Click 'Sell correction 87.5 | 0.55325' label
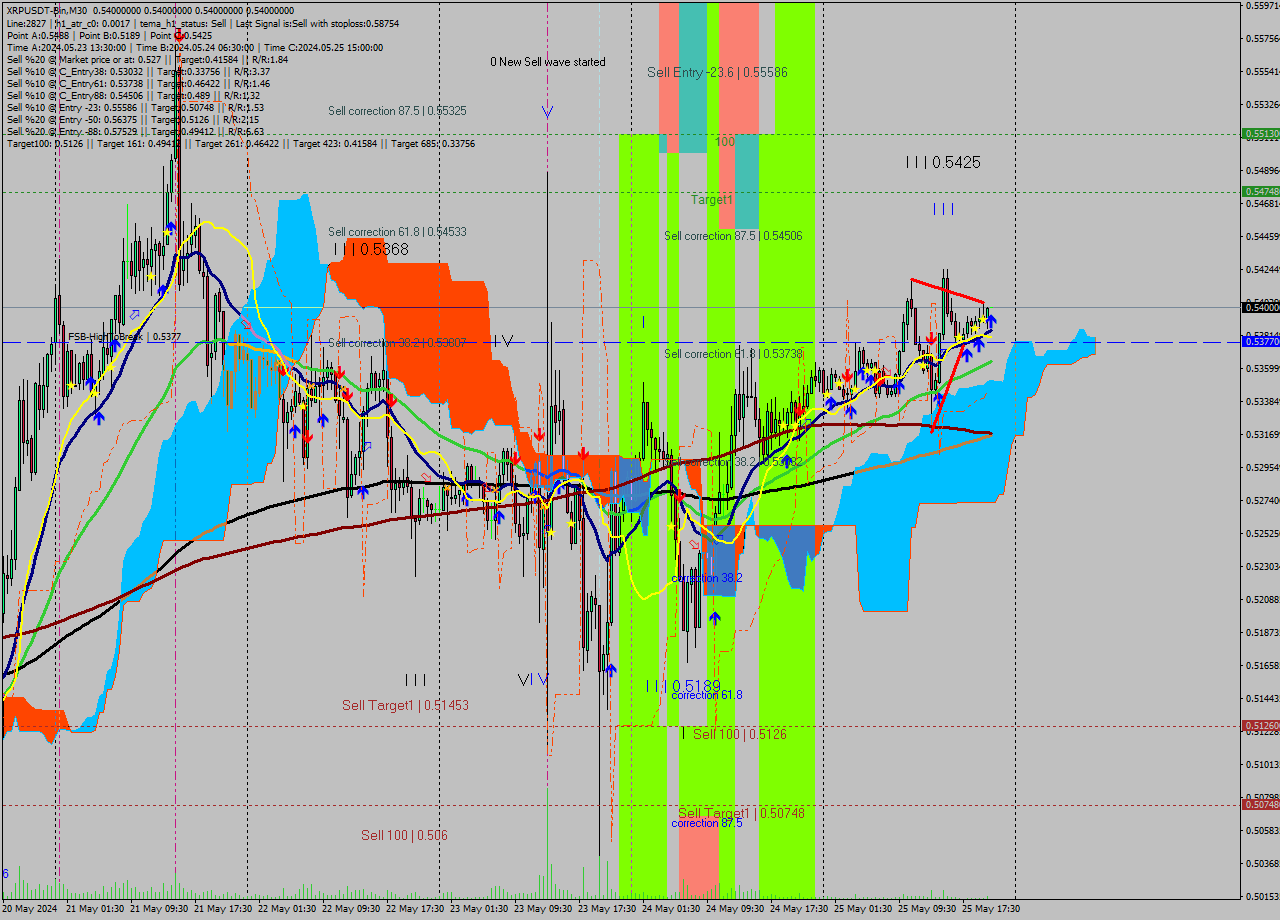Image resolution: width=1280 pixels, height=920 pixels. 397,111
